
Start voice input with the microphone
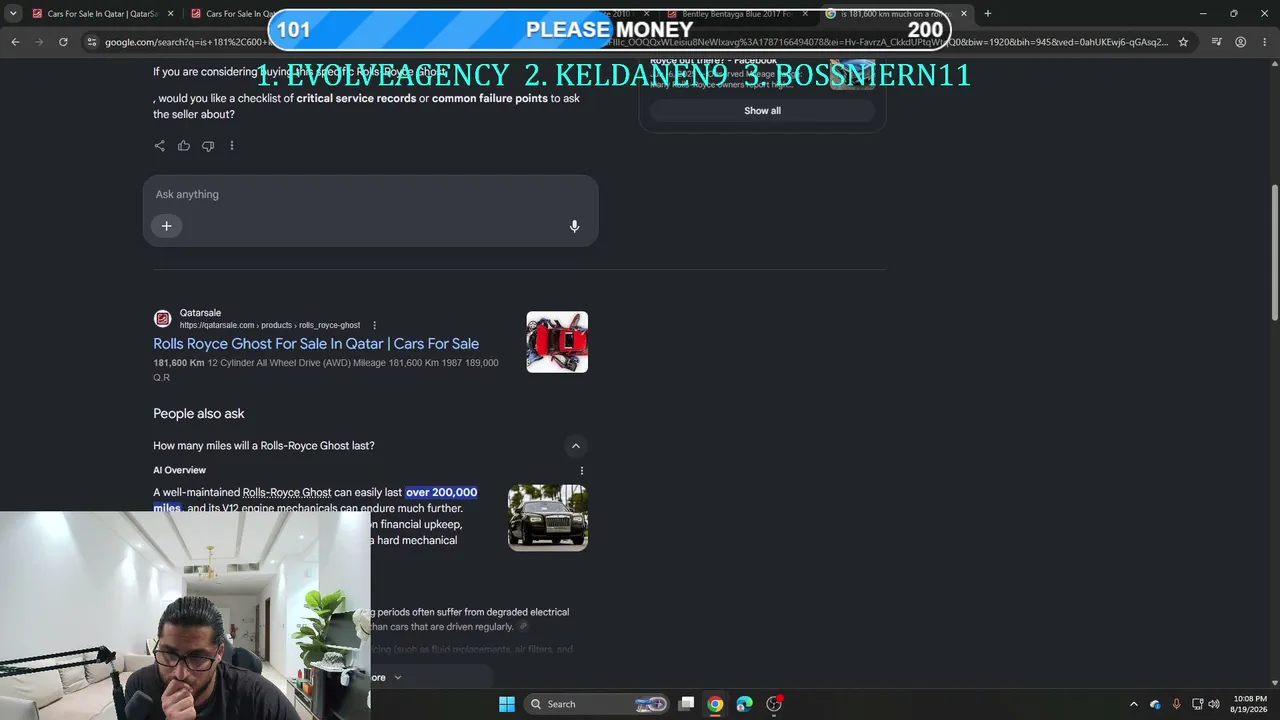(x=574, y=226)
